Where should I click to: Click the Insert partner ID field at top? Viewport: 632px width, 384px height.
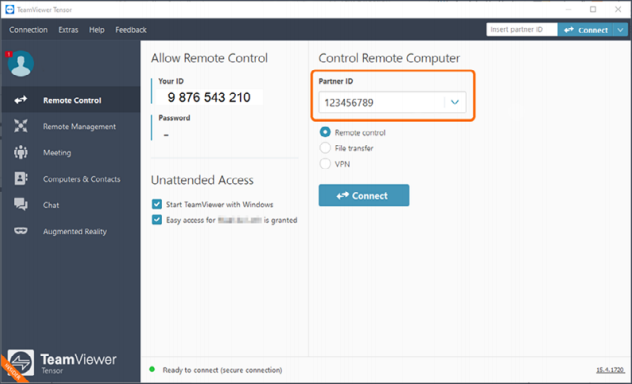pos(522,29)
